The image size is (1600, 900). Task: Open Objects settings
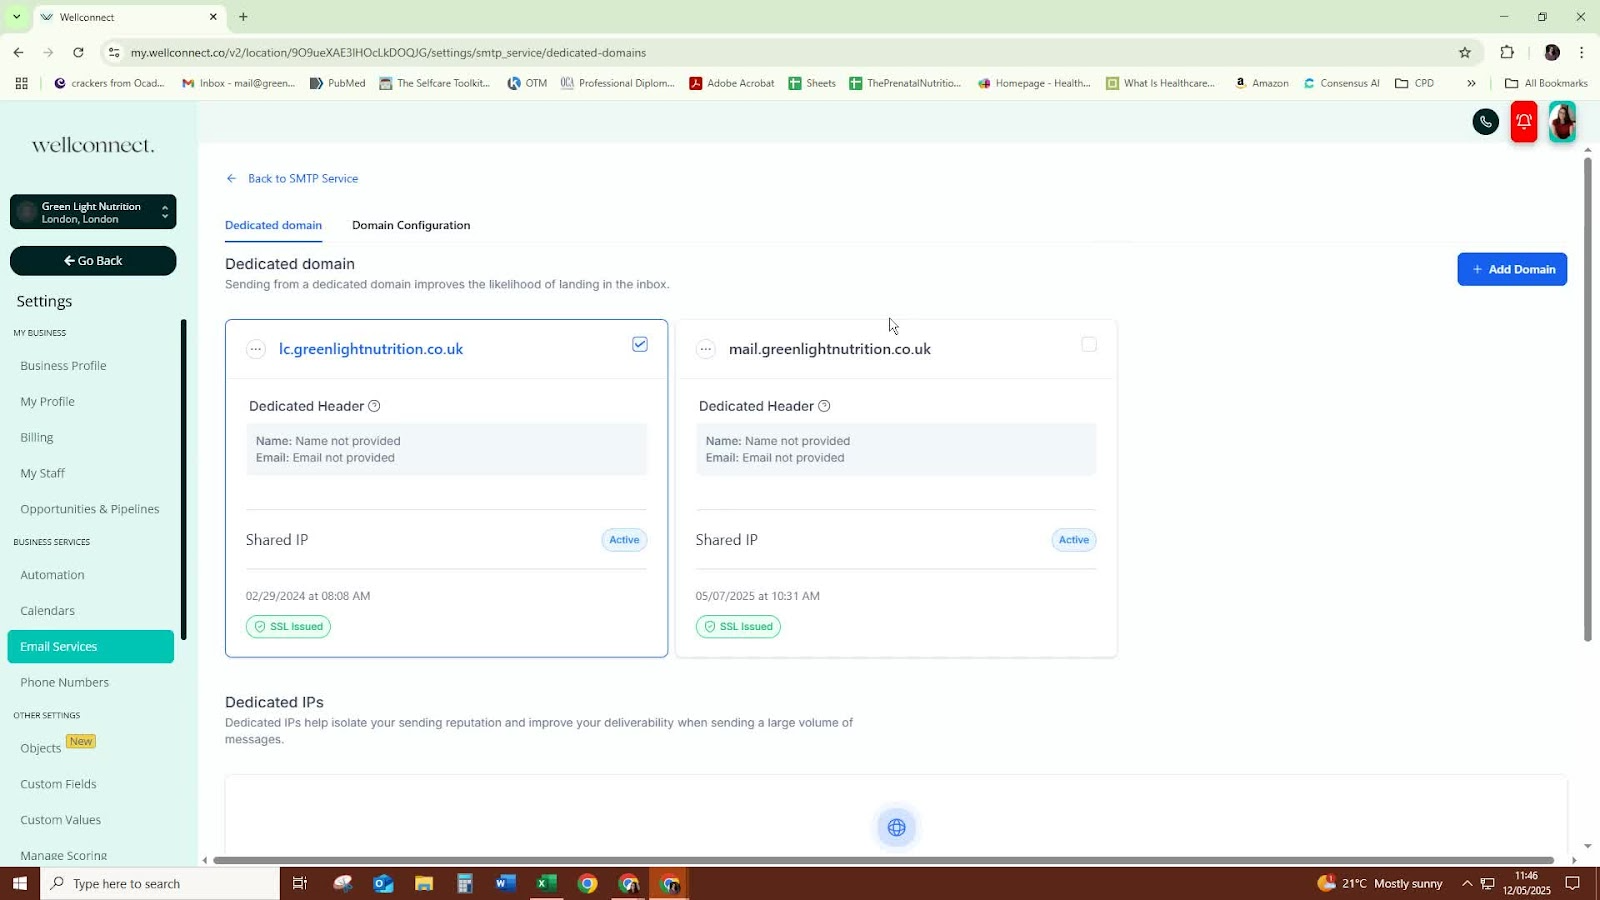41,748
